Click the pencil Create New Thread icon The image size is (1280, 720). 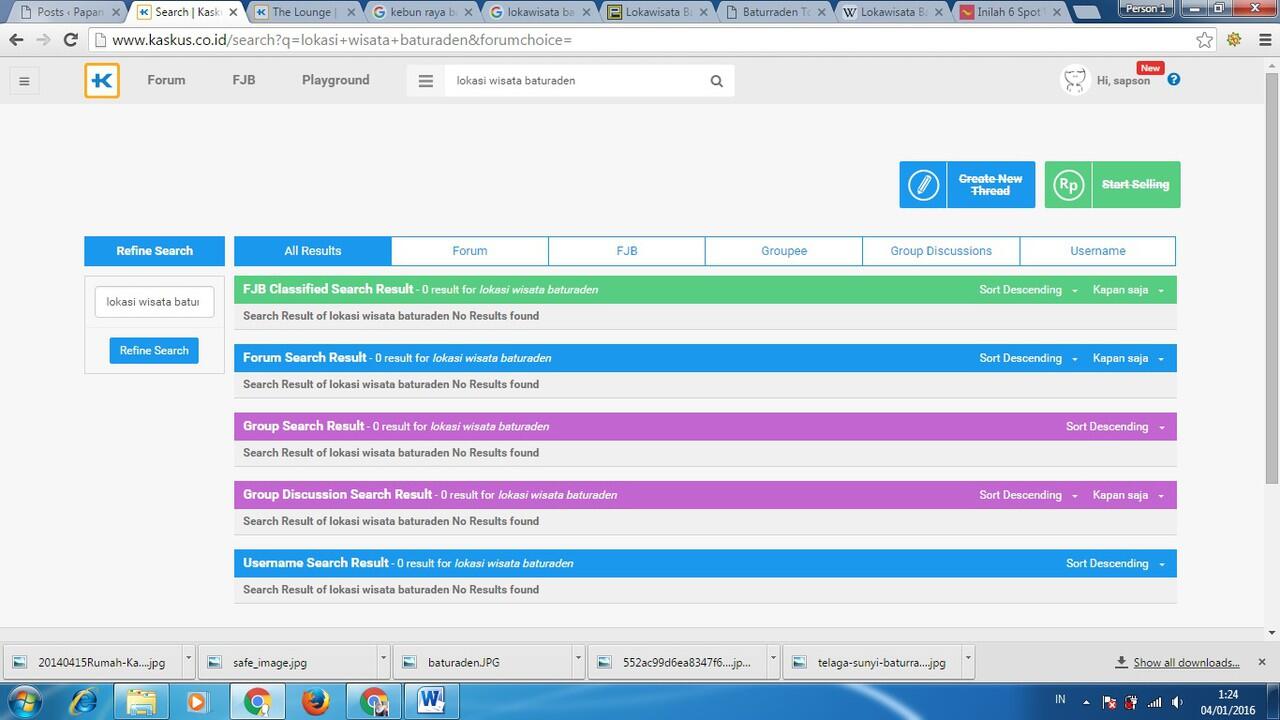coord(923,185)
